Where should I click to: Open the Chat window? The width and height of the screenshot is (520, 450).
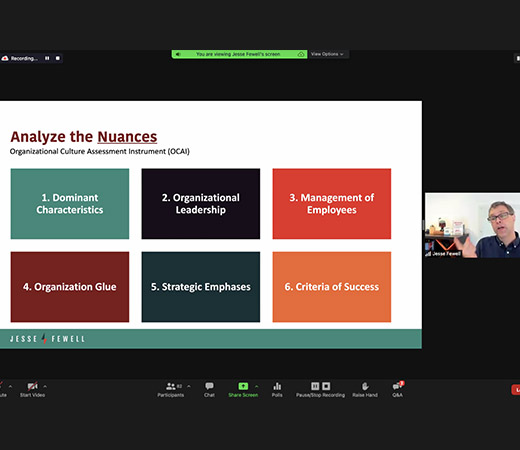pyautogui.click(x=209, y=390)
